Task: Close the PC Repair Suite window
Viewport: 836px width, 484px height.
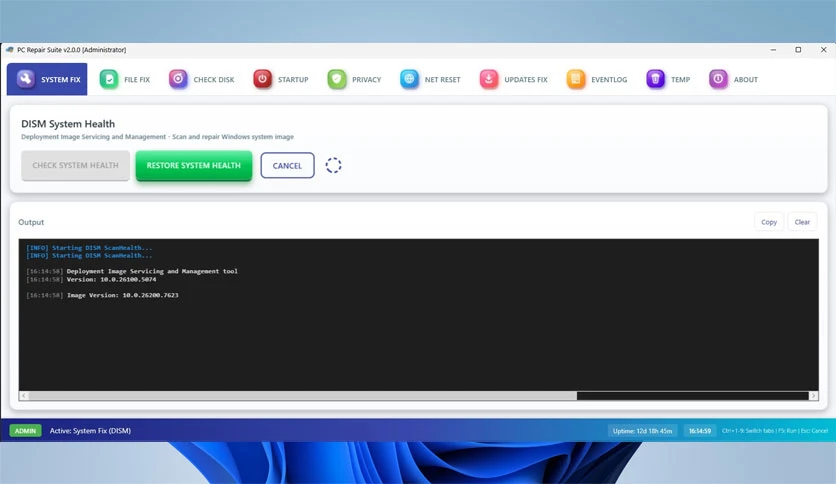Action: click(x=823, y=50)
